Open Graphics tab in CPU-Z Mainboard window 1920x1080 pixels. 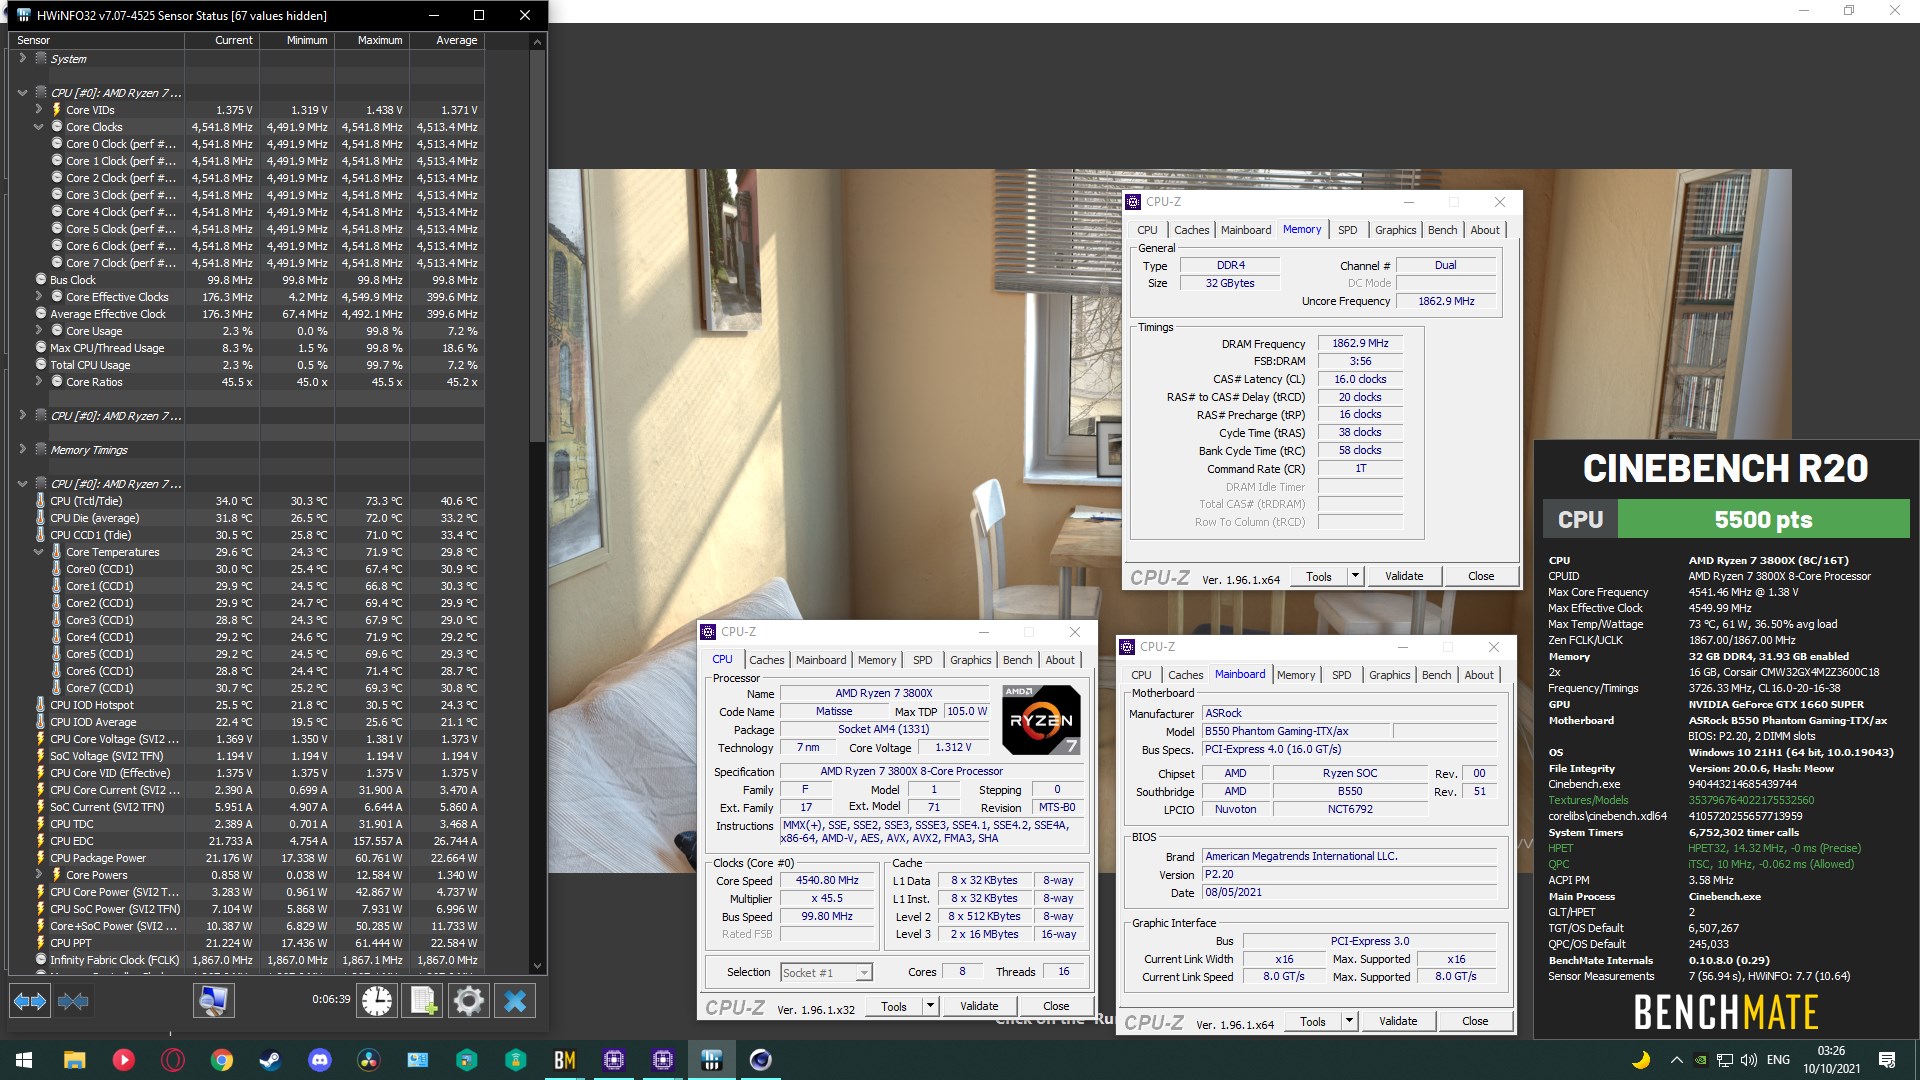click(x=1390, y=675)
